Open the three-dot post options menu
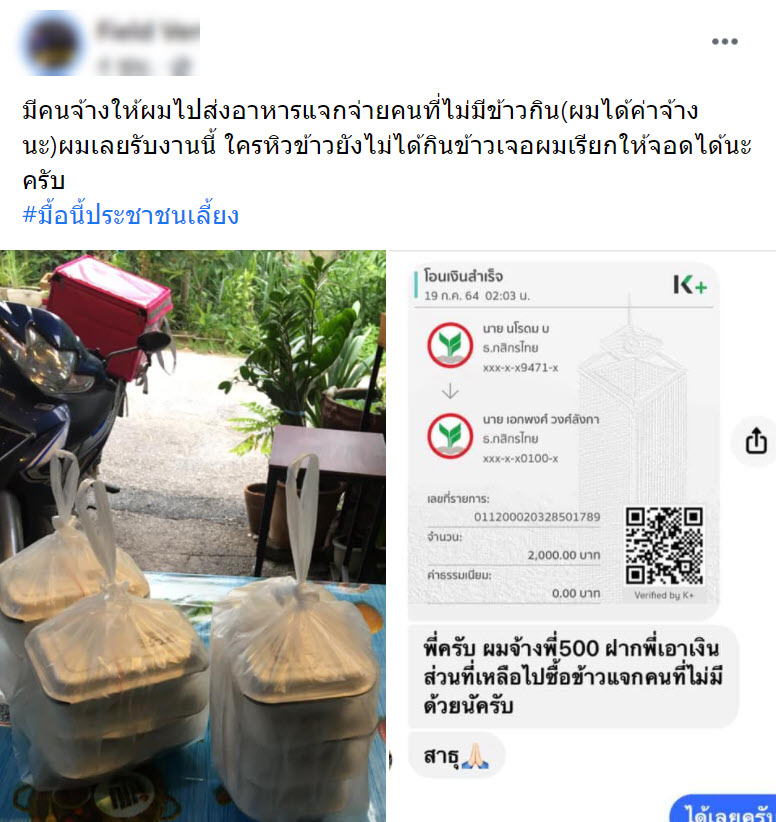The height and width of the screenshot is (822, 776). (x=725, y=41)
